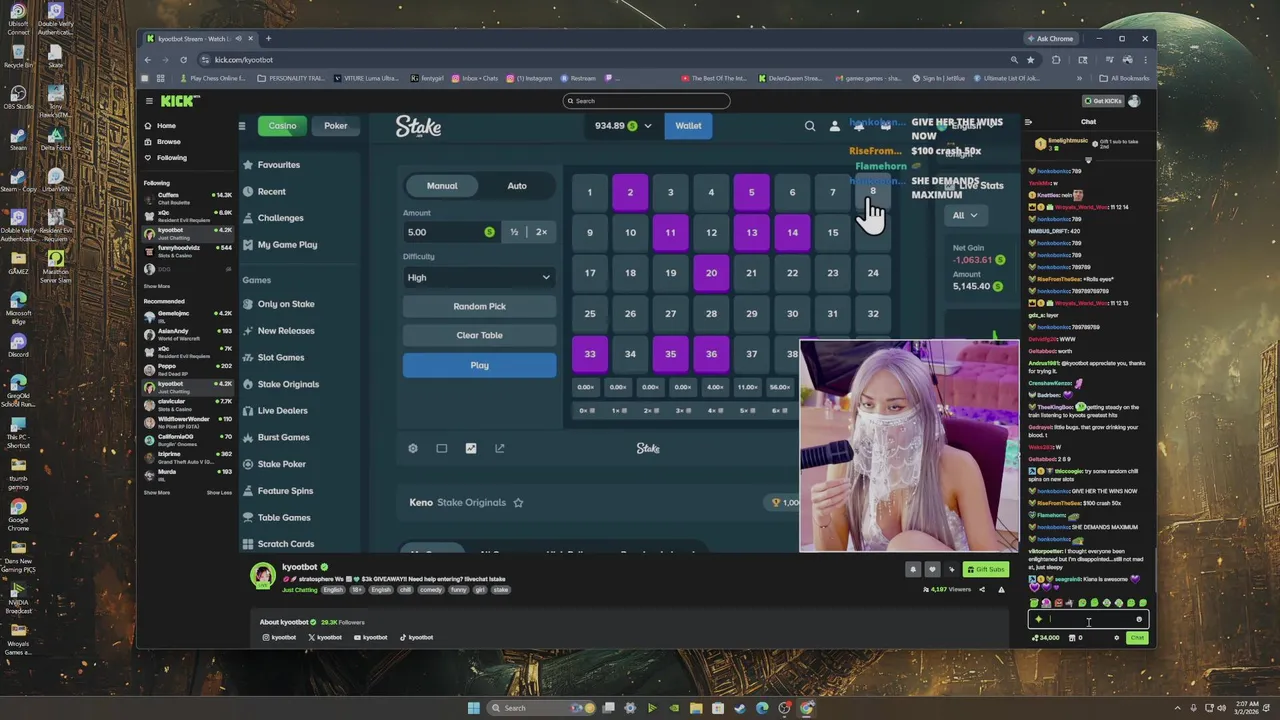
Task: Toggle Keno theatre mode icon
Action: (x=441, y=448)
